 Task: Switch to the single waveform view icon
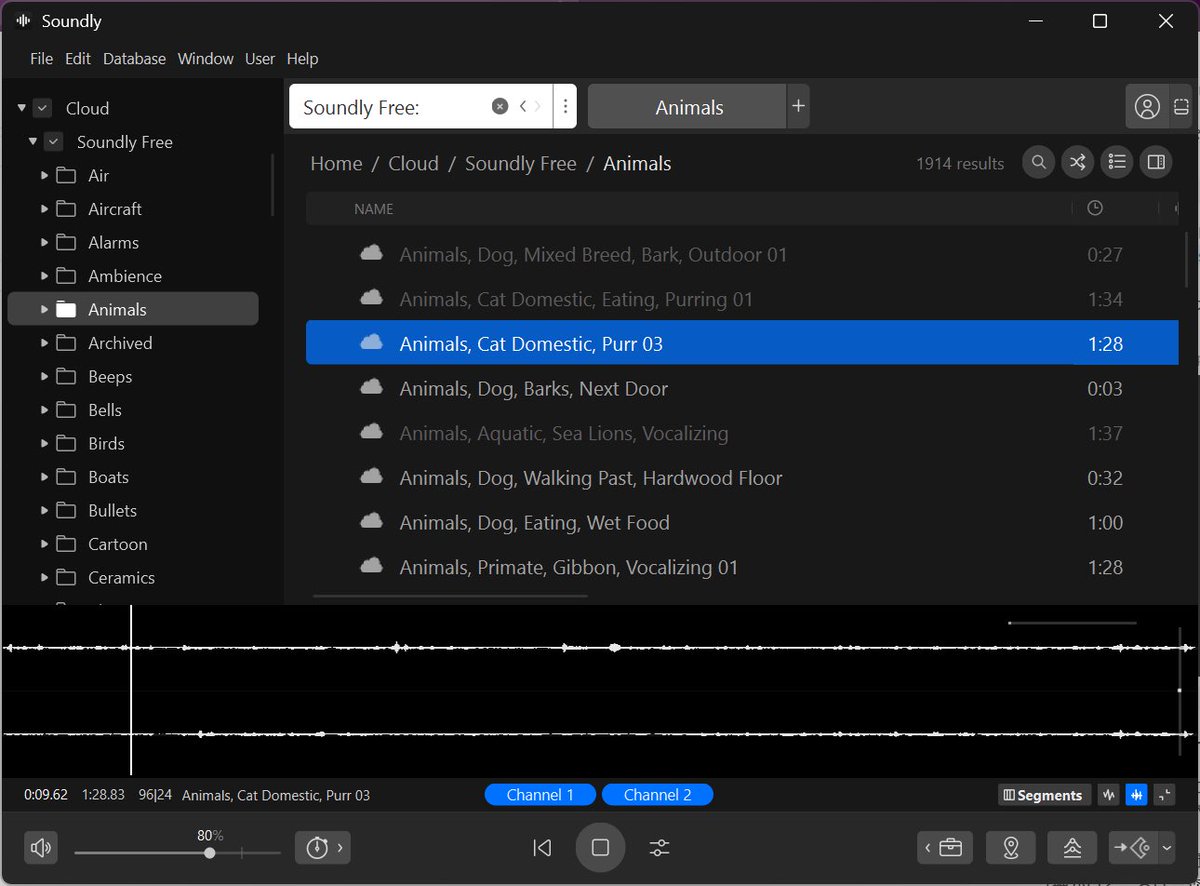pyautogui.click(x=1109, y=795)
